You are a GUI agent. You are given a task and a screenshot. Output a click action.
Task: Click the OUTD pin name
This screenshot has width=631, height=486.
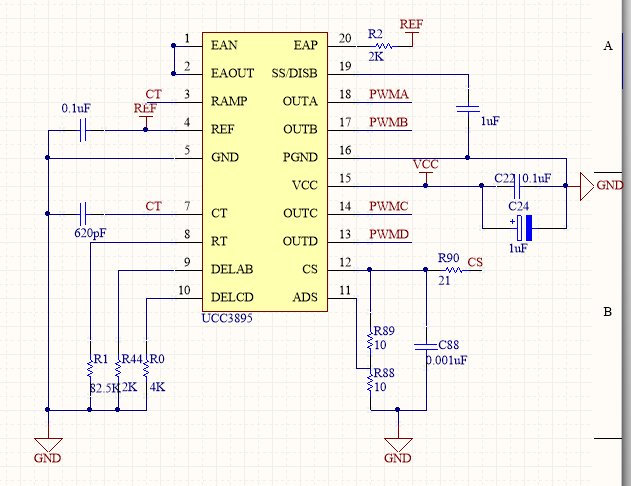300,241
